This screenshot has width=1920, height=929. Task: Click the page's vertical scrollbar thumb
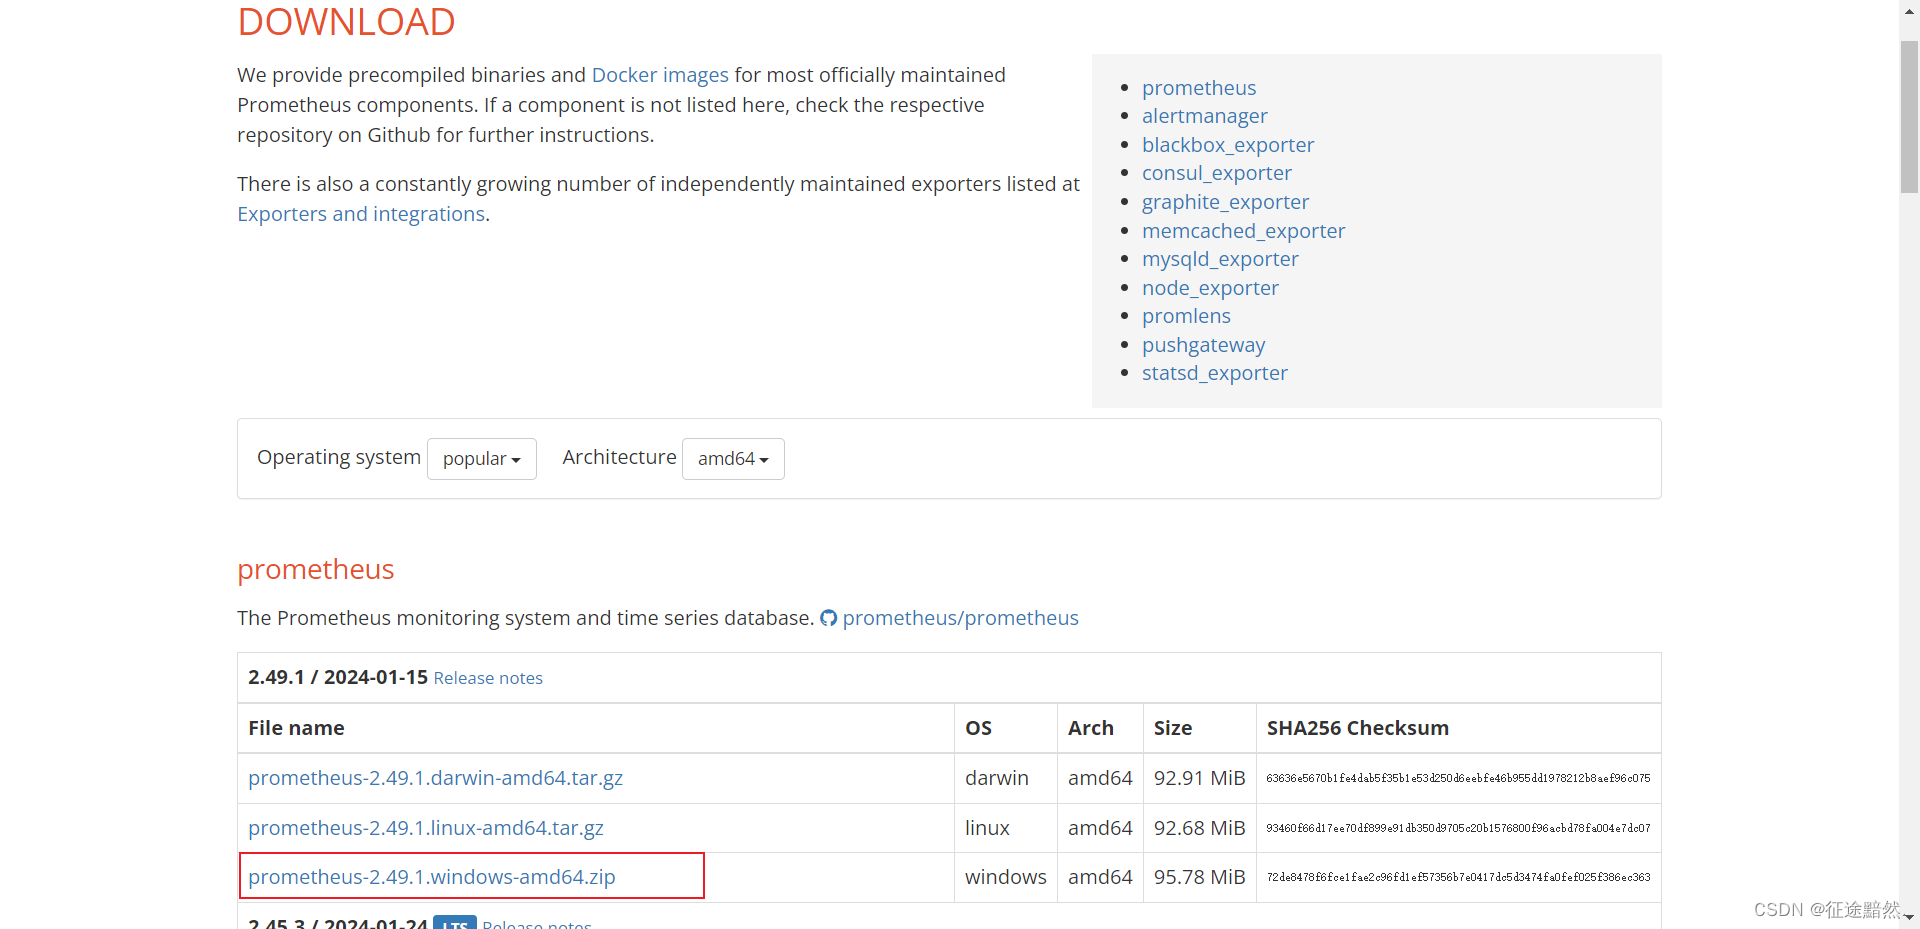click(x=1909, y=116)
